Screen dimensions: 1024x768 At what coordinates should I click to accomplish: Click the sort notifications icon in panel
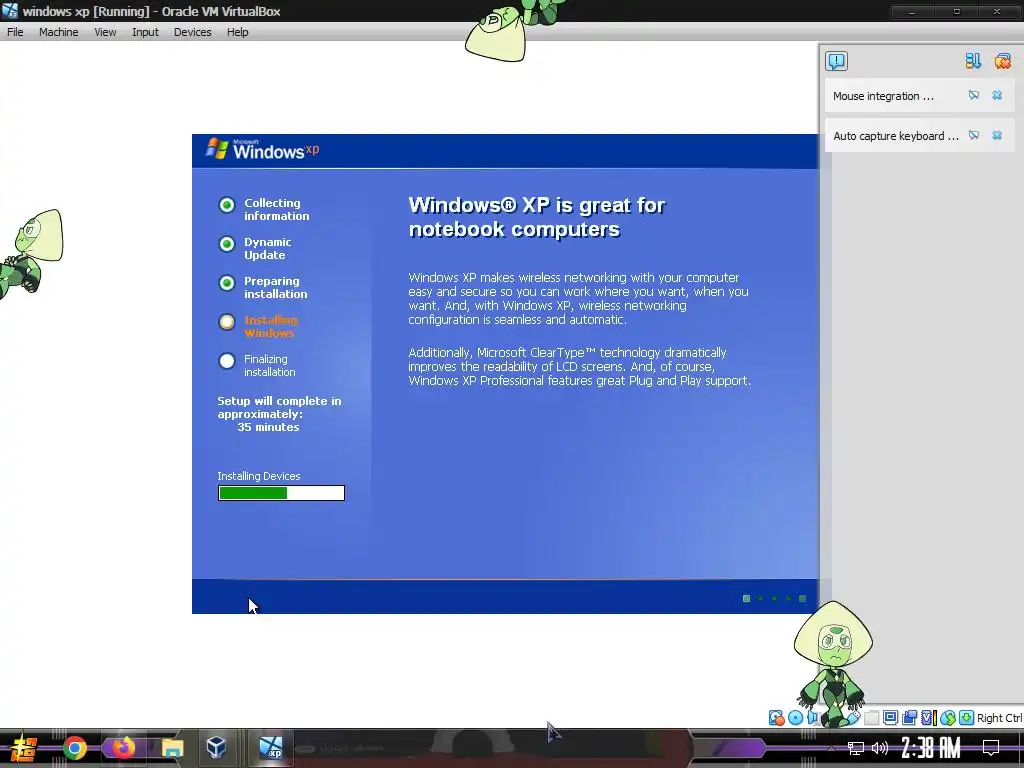click(x=973, y=61)
